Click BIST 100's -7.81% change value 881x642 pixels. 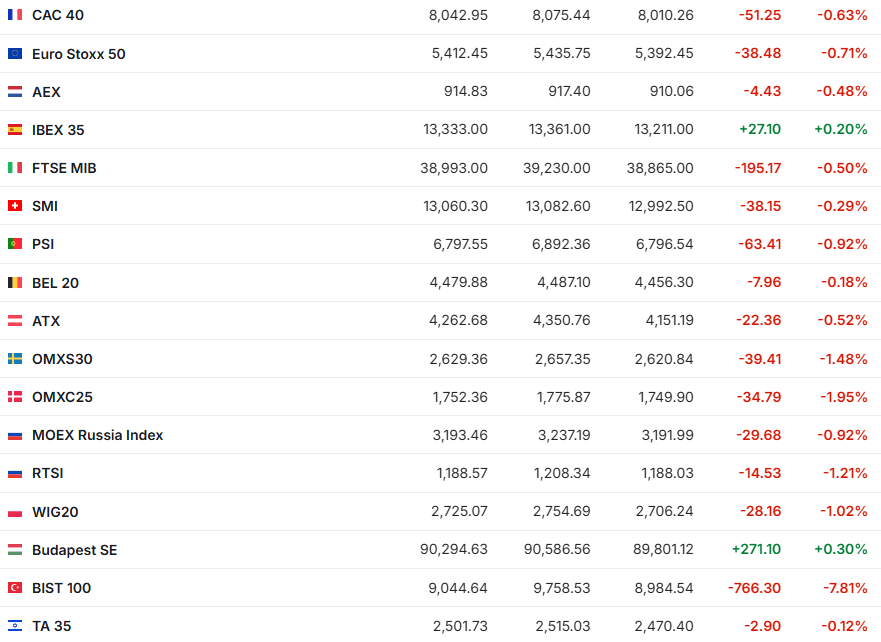point(841,588)
